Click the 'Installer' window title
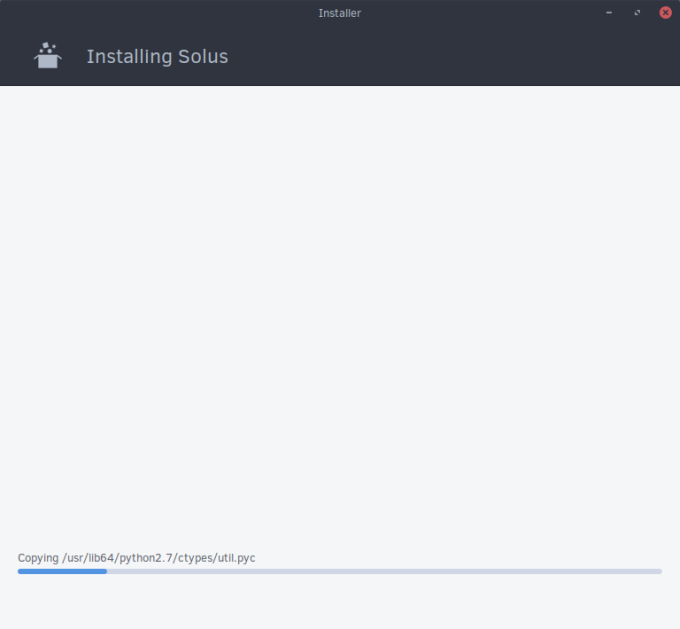 click(340, 13)
